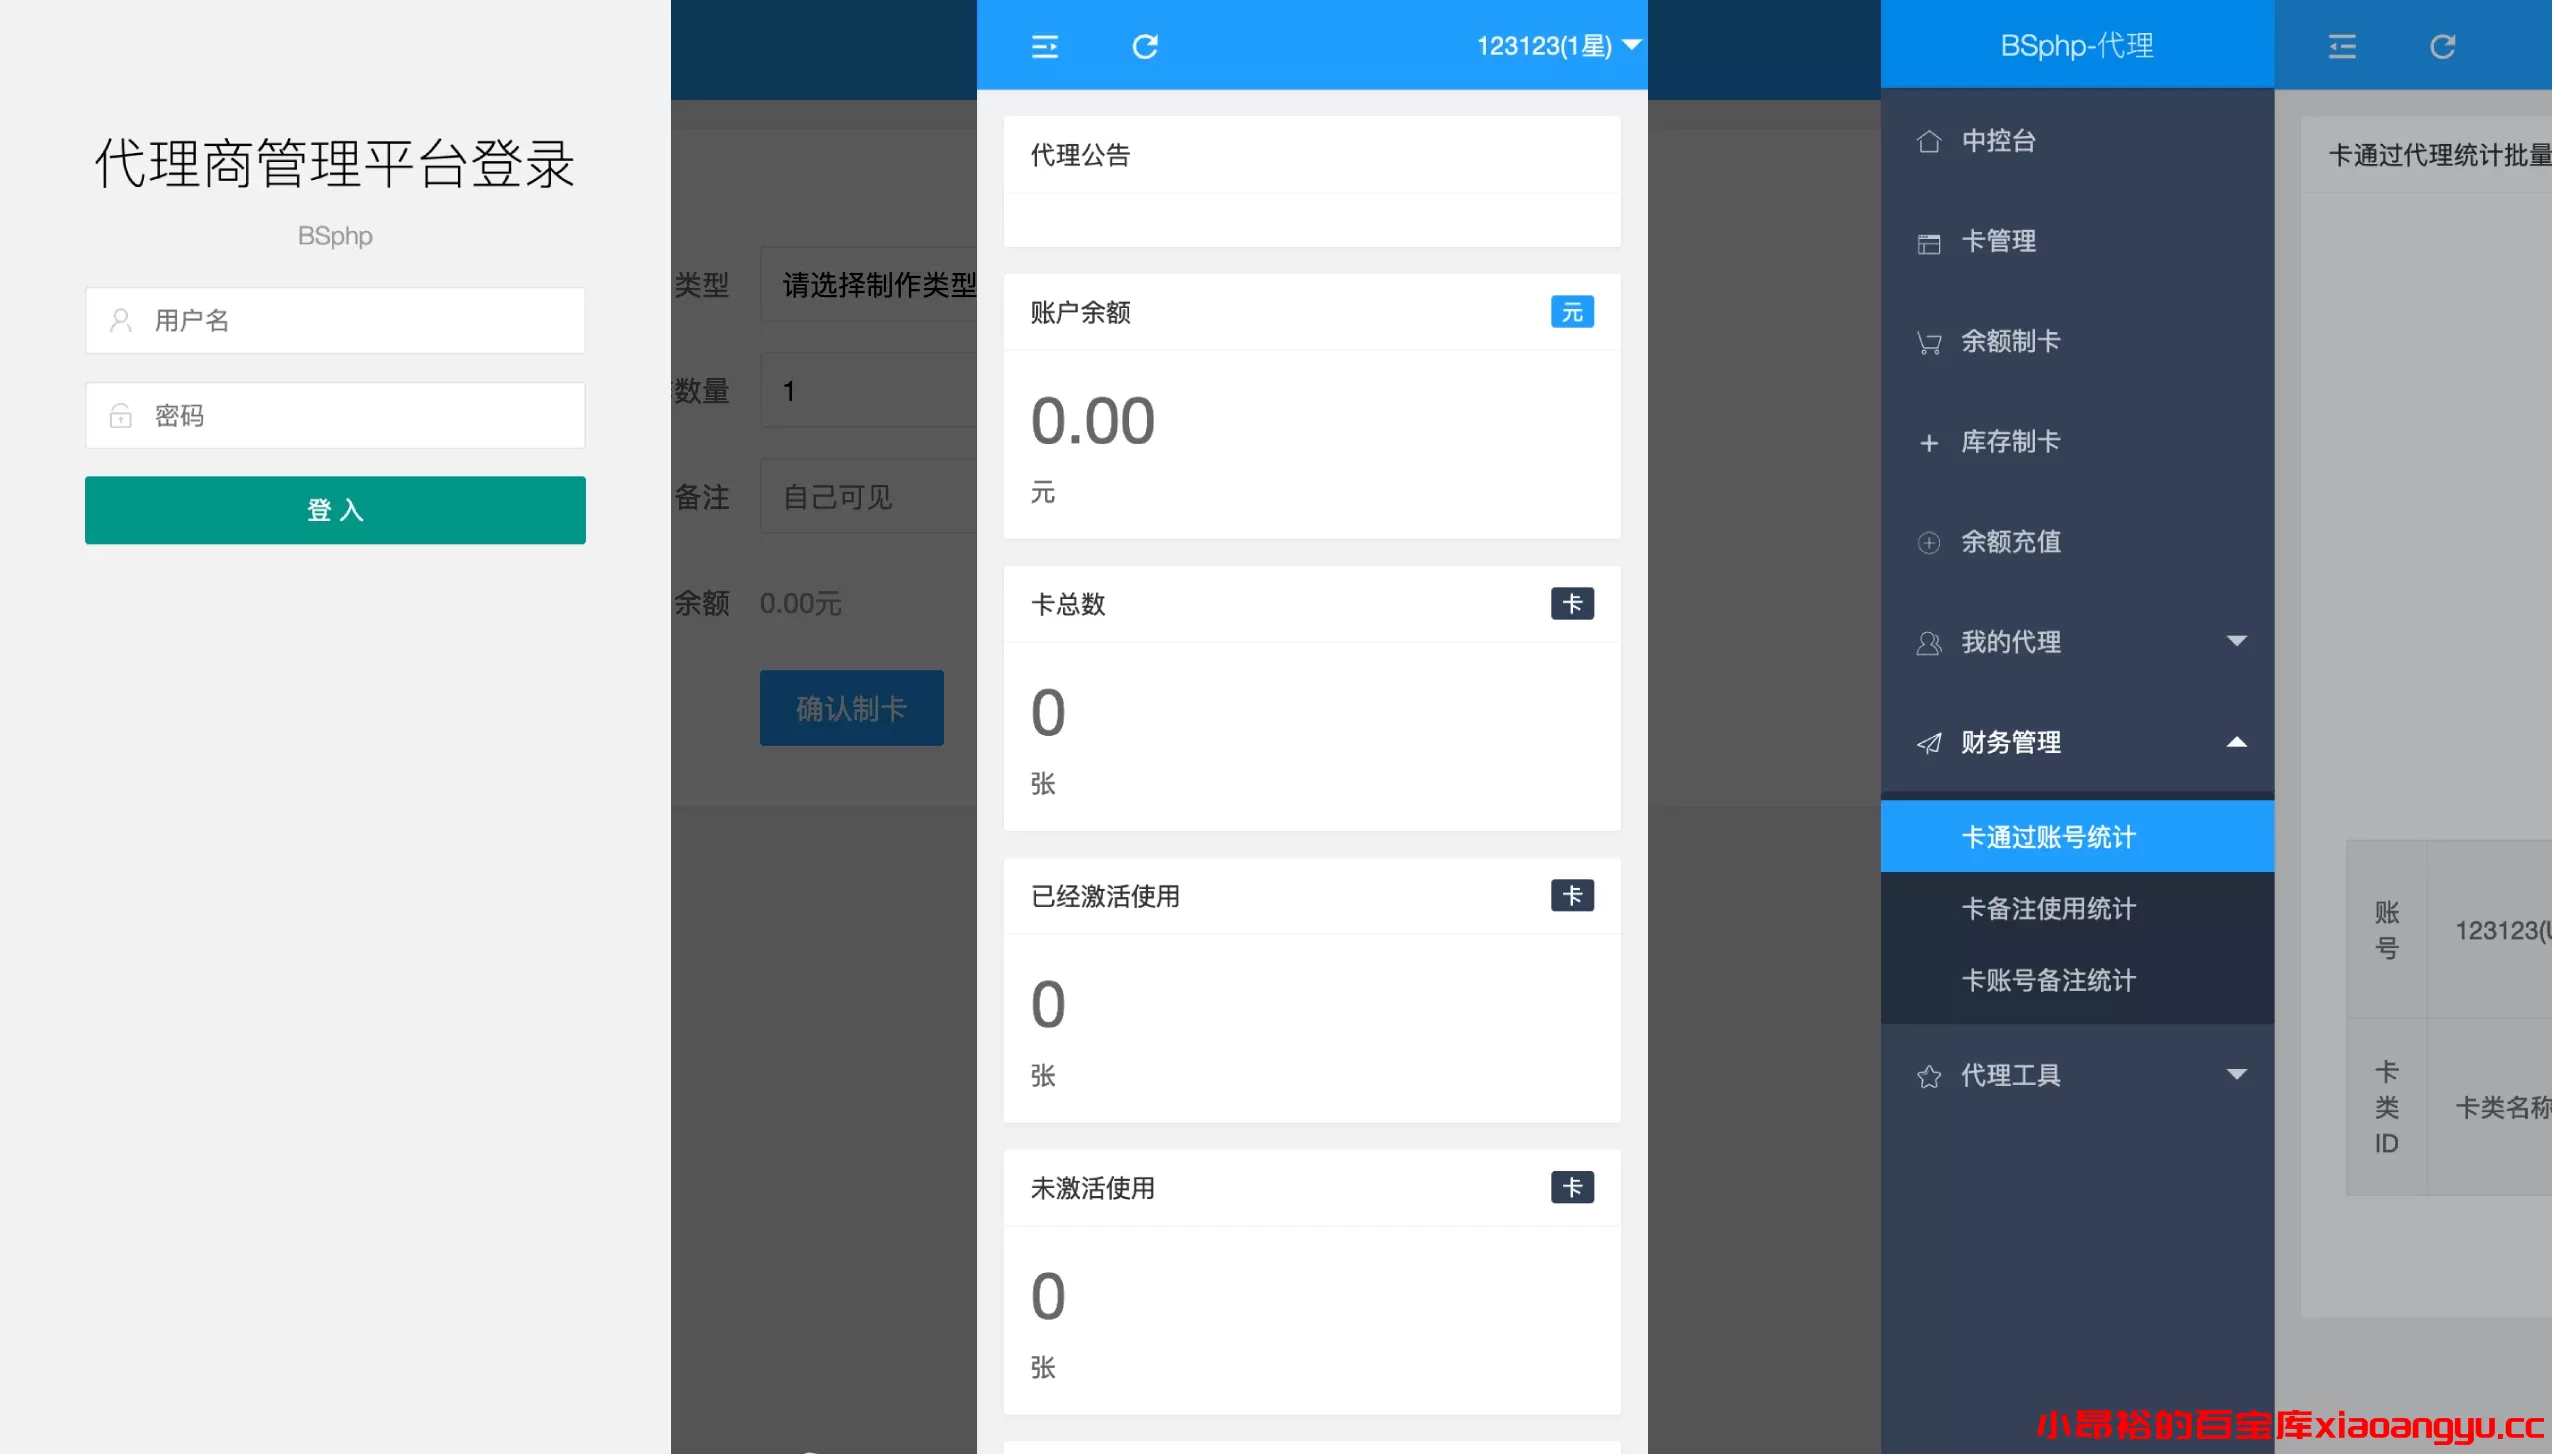This screenshot has width=2552, height=1454.
Task: Click the 卡 badge on 卡总数 card
Action: coord(1571,604)
